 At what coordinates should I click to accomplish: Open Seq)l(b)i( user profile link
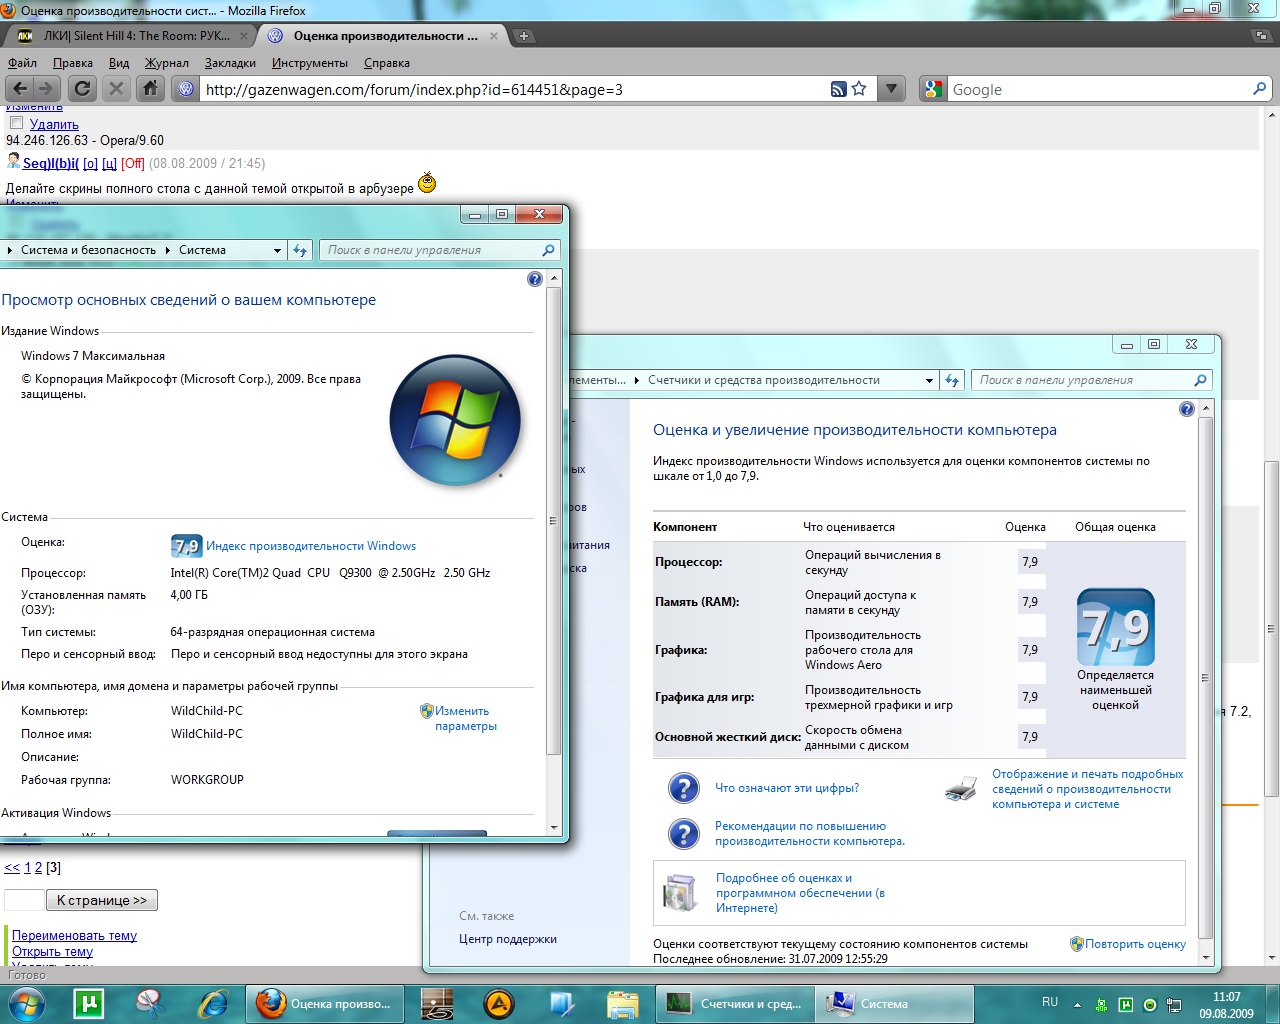coord(51,163)
